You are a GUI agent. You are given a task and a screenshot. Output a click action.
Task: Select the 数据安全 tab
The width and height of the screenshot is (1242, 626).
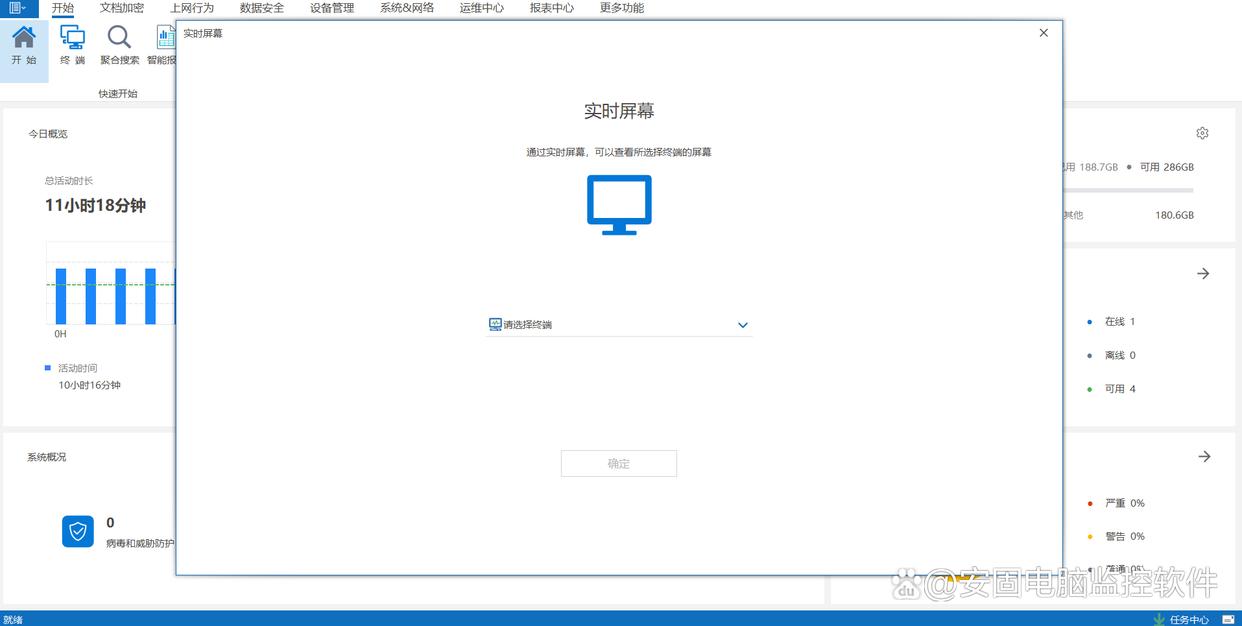[x=262, y=8]
